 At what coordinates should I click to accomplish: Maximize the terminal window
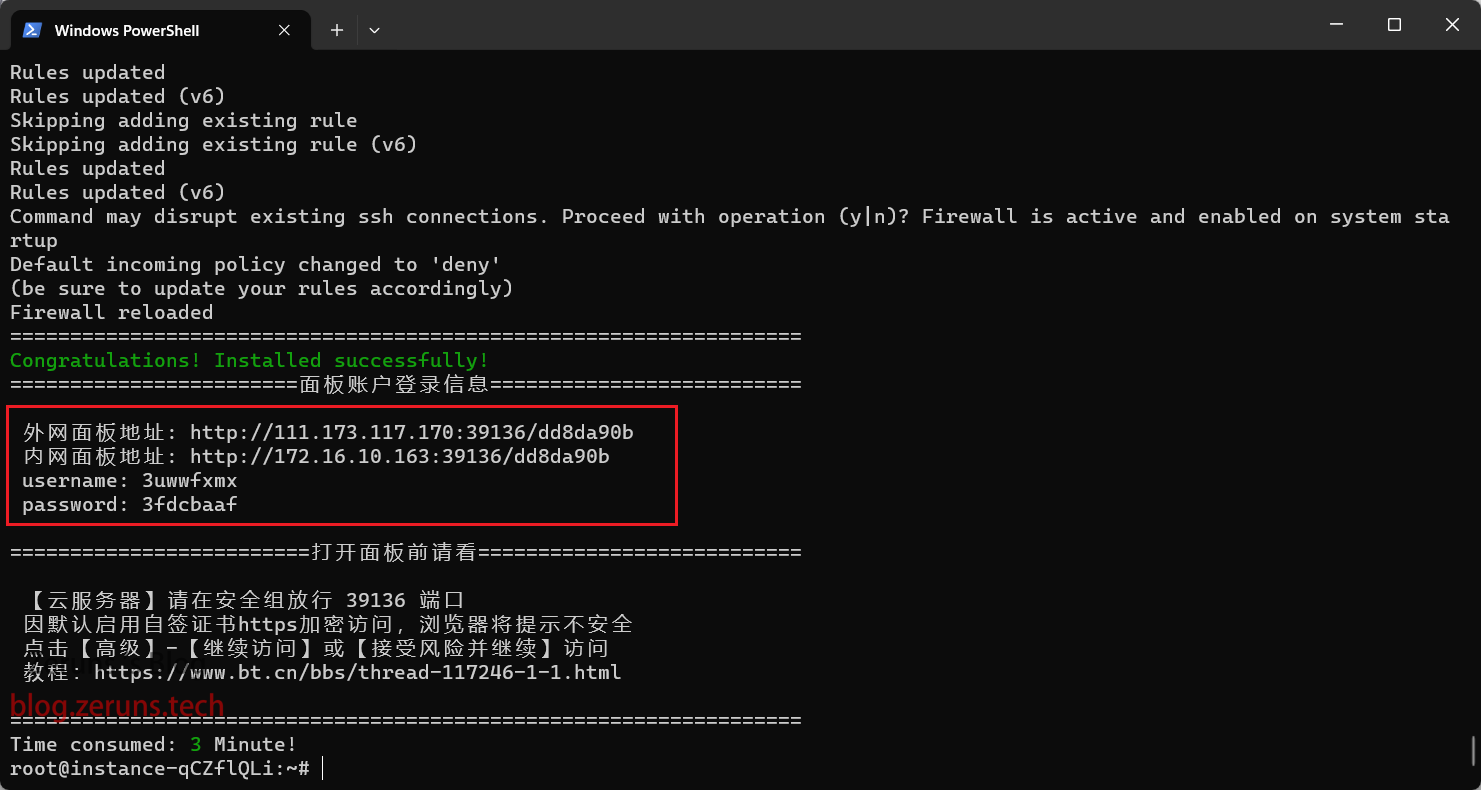pos(1394,24)
